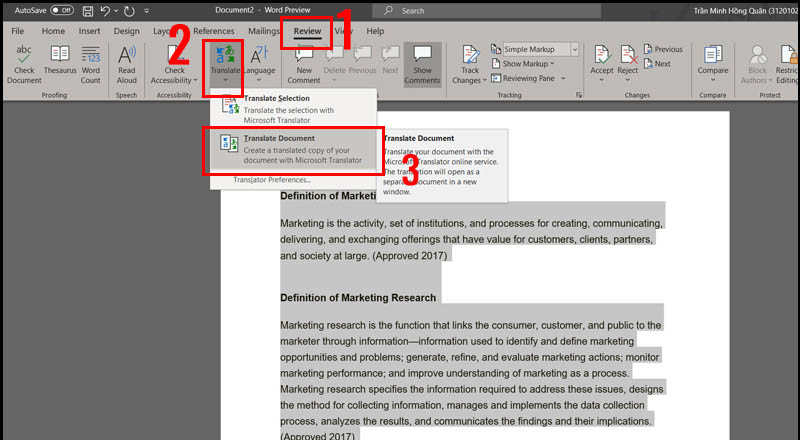Go to Previous change
Image resolution: width=800 pixels, height=440 pixels.
click(662, 49)
